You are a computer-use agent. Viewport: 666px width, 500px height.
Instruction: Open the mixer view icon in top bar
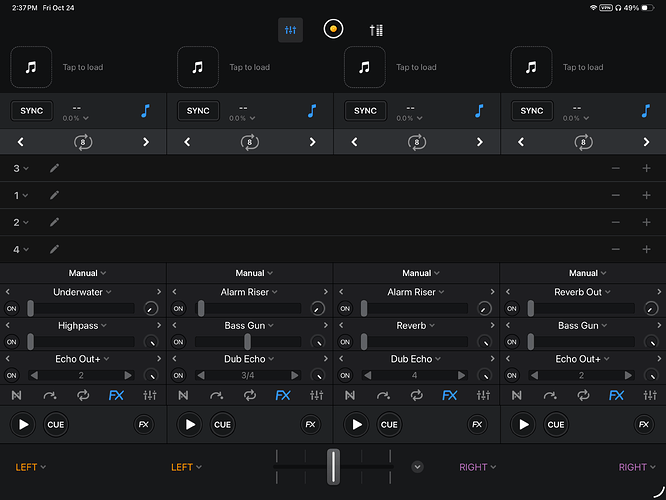pyautogui.click(x=290, y=30)
